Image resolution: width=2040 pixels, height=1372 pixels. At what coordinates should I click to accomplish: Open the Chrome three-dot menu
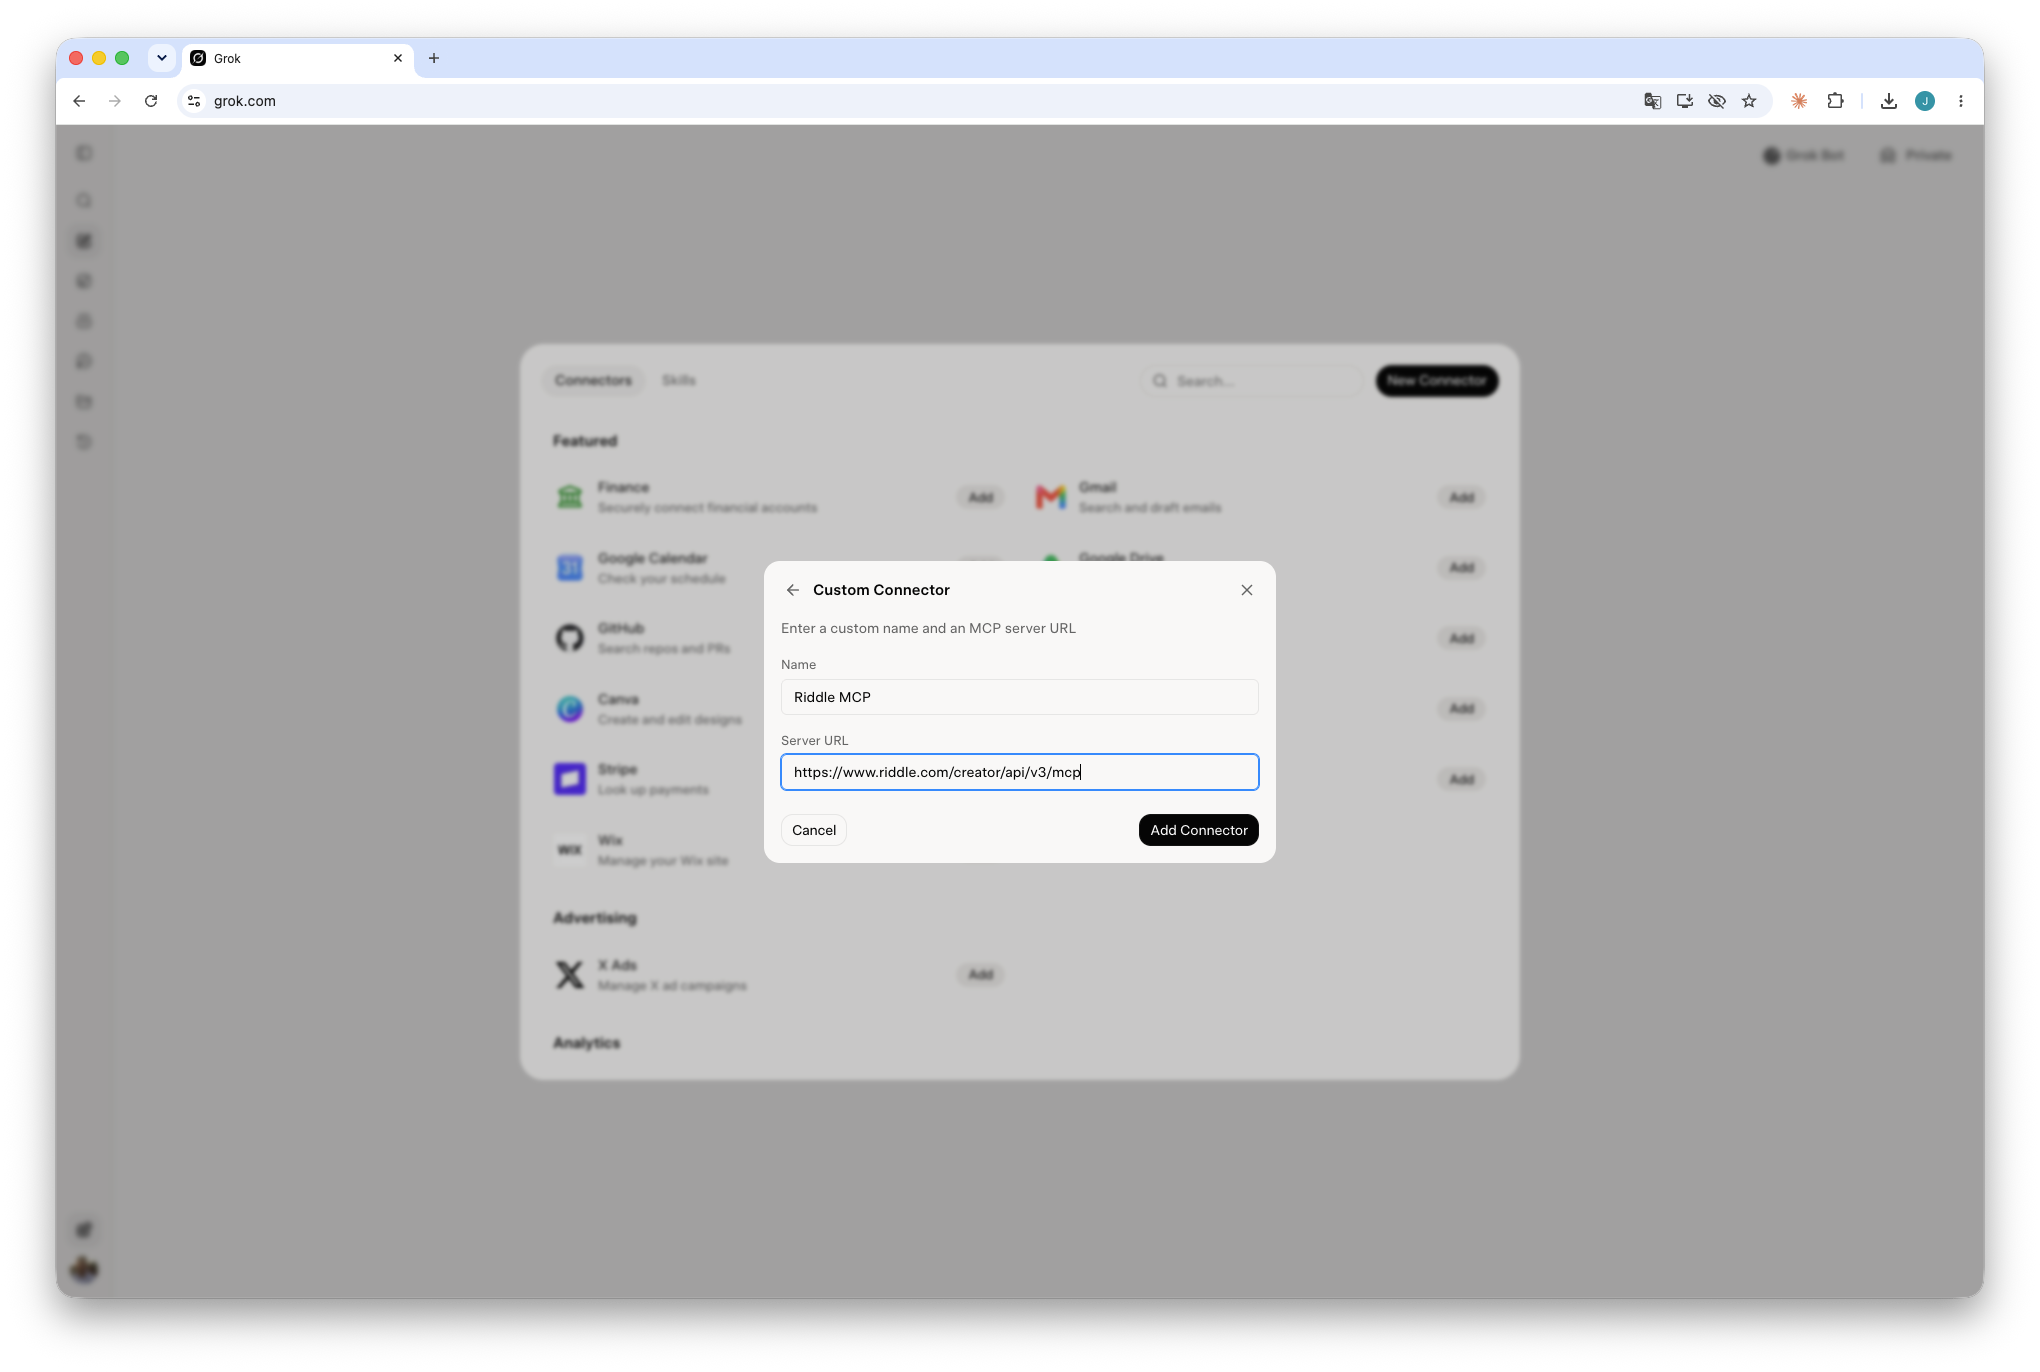(x=1961, y=101)
